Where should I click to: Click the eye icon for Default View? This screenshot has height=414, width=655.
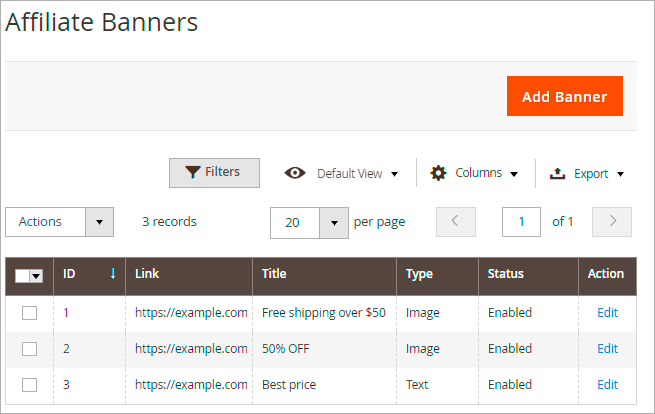coord(295,173)
